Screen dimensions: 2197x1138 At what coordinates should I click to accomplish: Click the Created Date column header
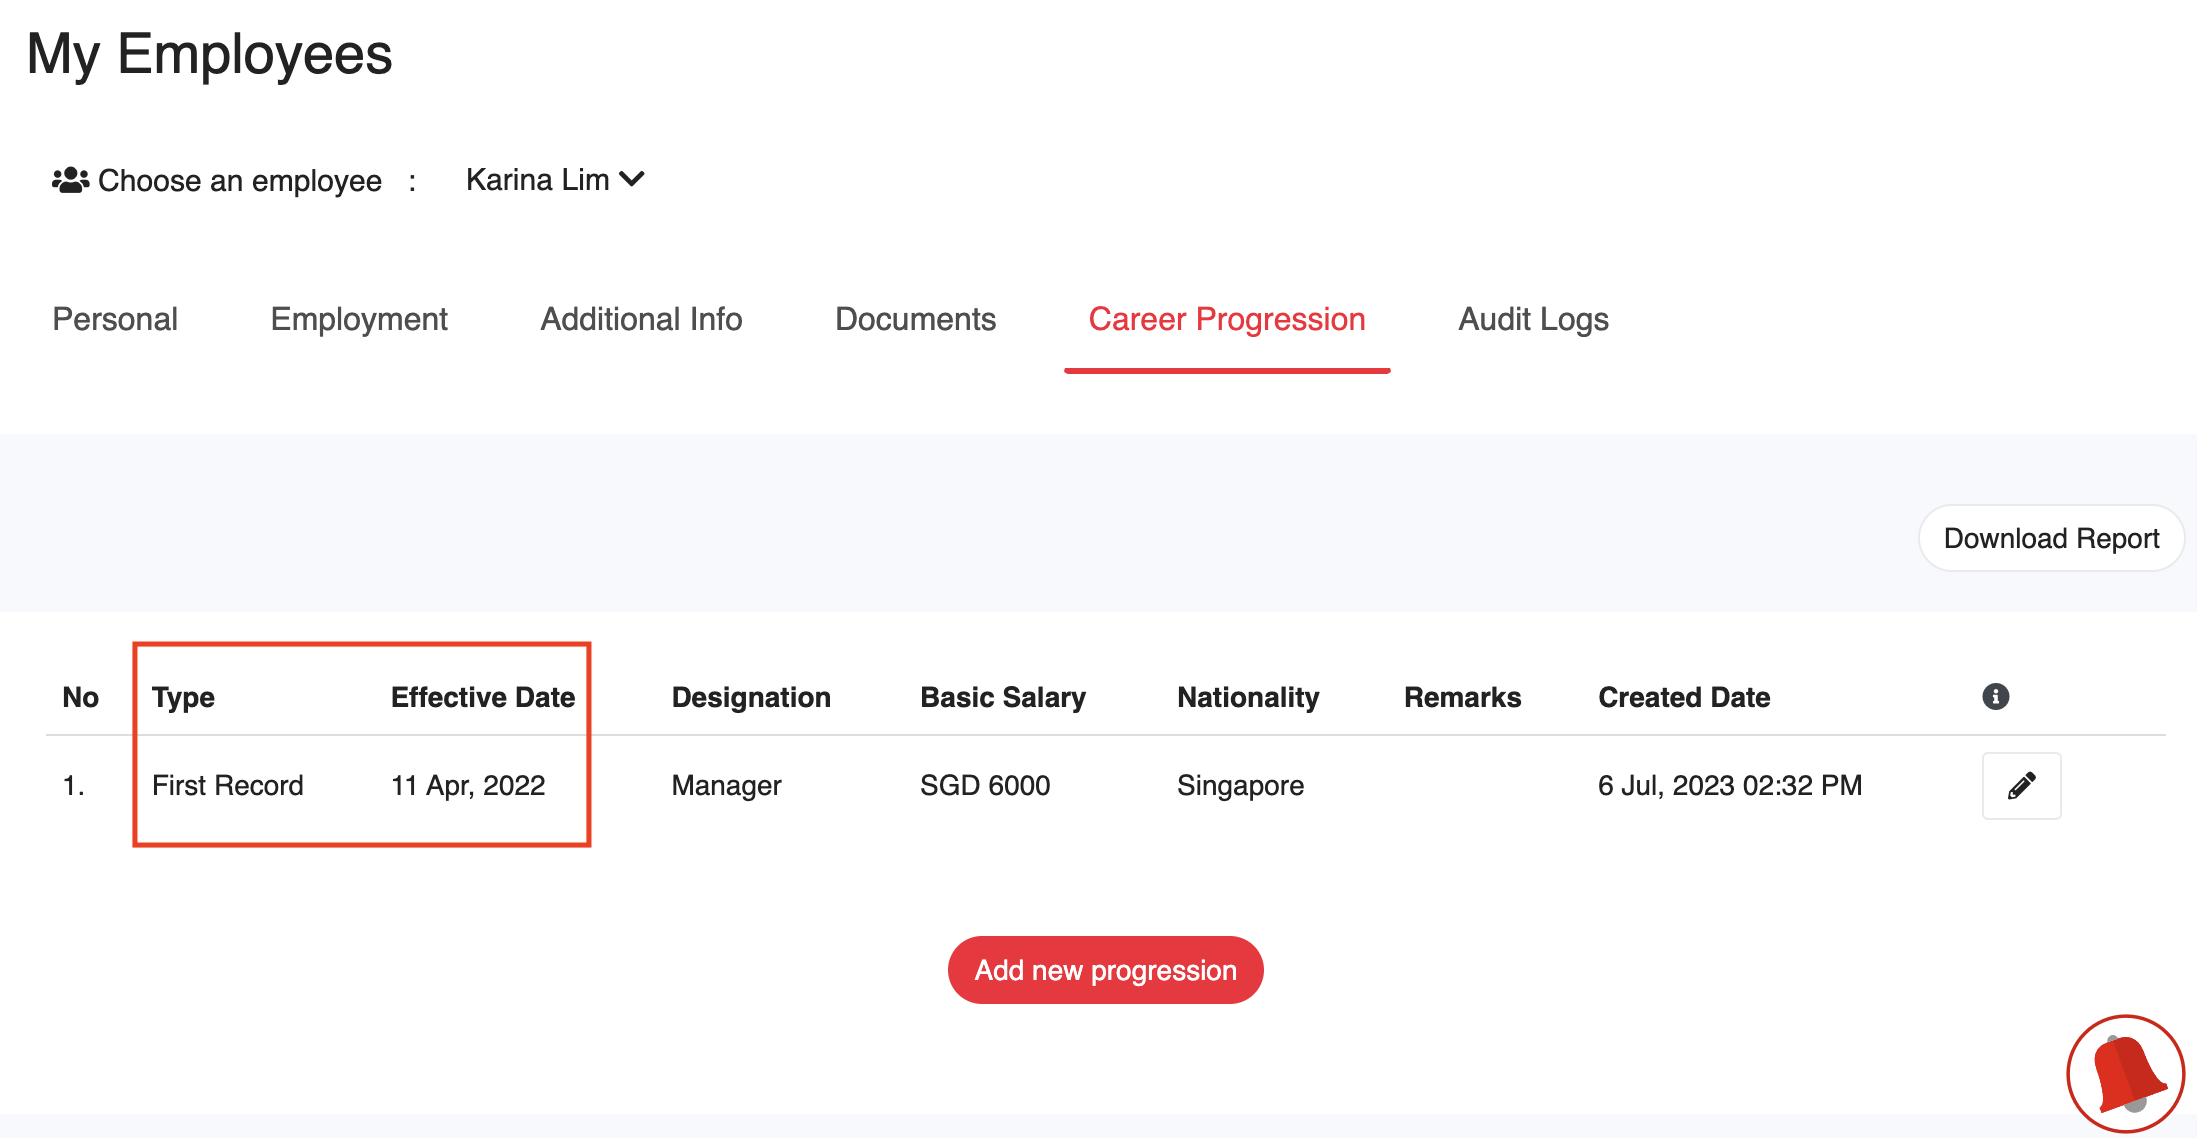coord(1684,697)
